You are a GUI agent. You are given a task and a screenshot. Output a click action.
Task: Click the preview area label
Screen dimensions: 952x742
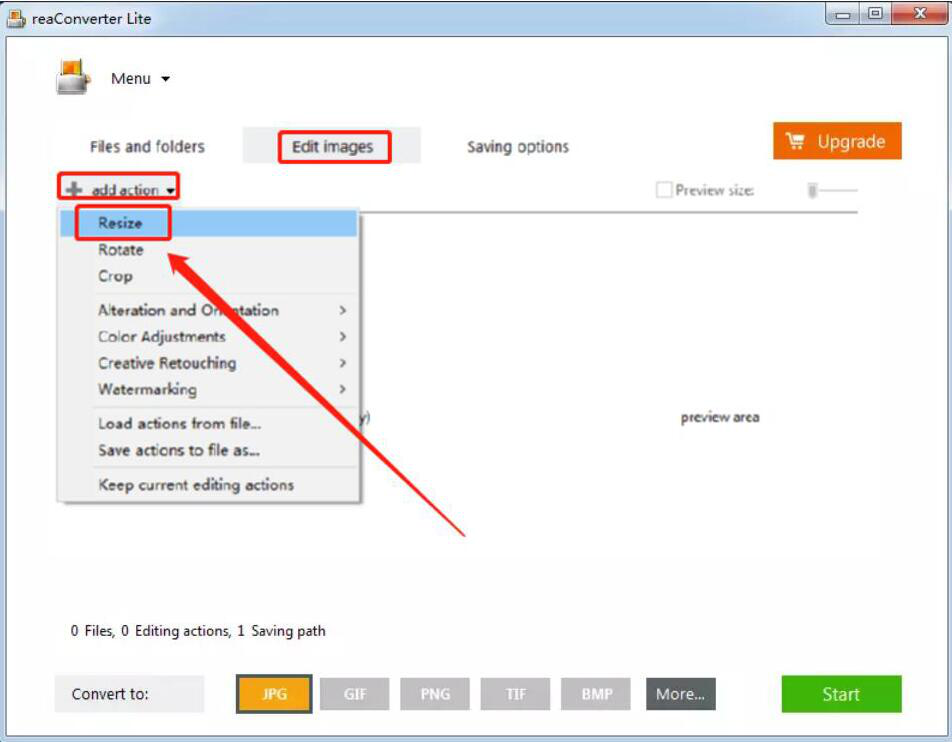(x=720, y=417)
